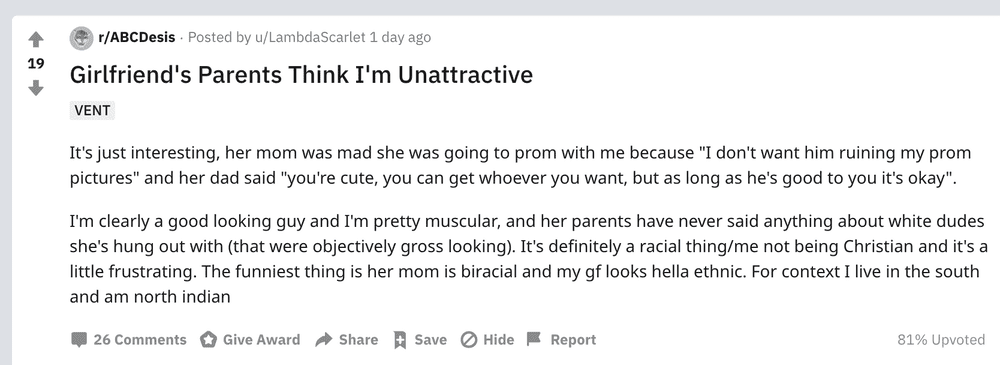Click the Give Award badge icon
The height and width of the screenshot is (365, 1000).
[208, 339]
